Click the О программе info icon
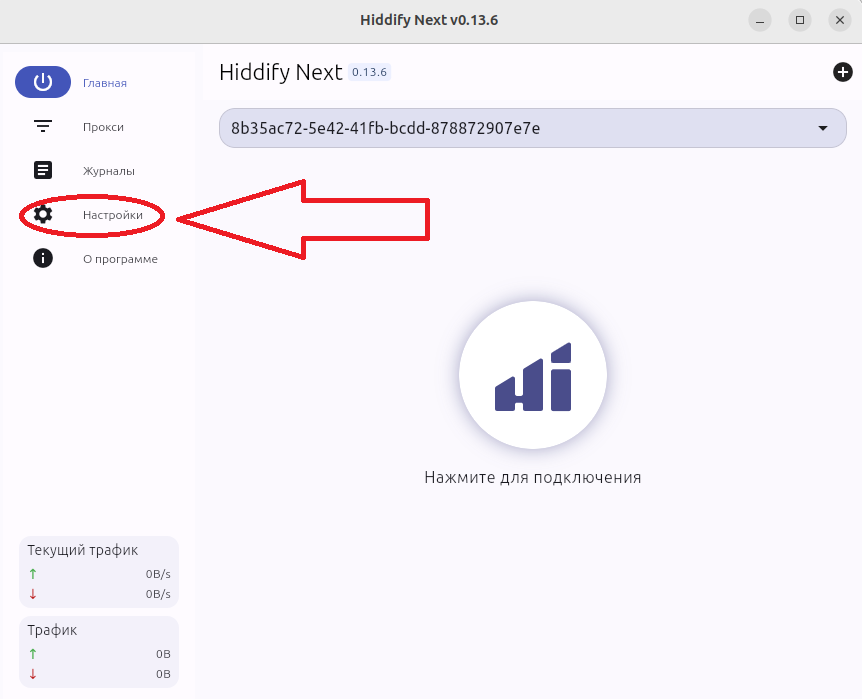 43,258
